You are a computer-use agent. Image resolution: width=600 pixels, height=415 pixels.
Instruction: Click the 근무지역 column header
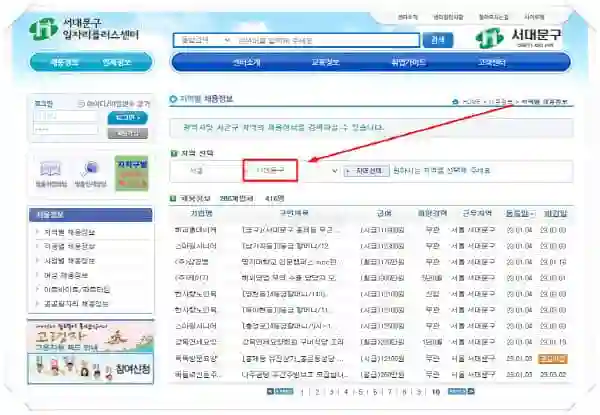click(x=477, y=213)
